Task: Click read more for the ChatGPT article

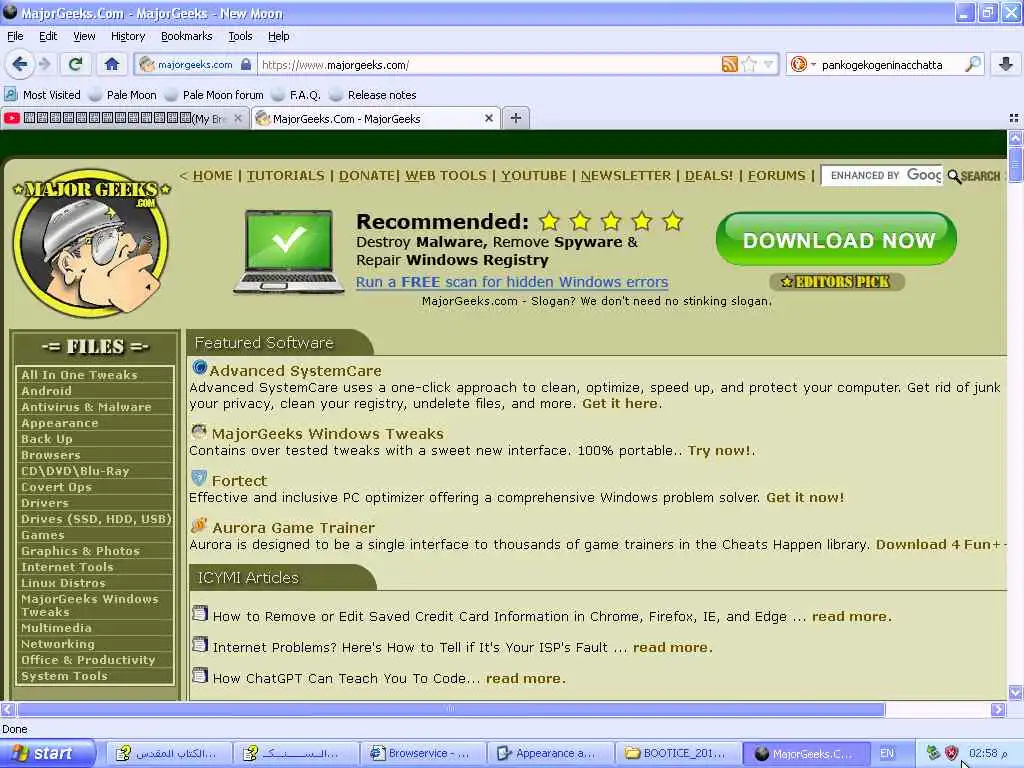Action: [x=525, y=679]
